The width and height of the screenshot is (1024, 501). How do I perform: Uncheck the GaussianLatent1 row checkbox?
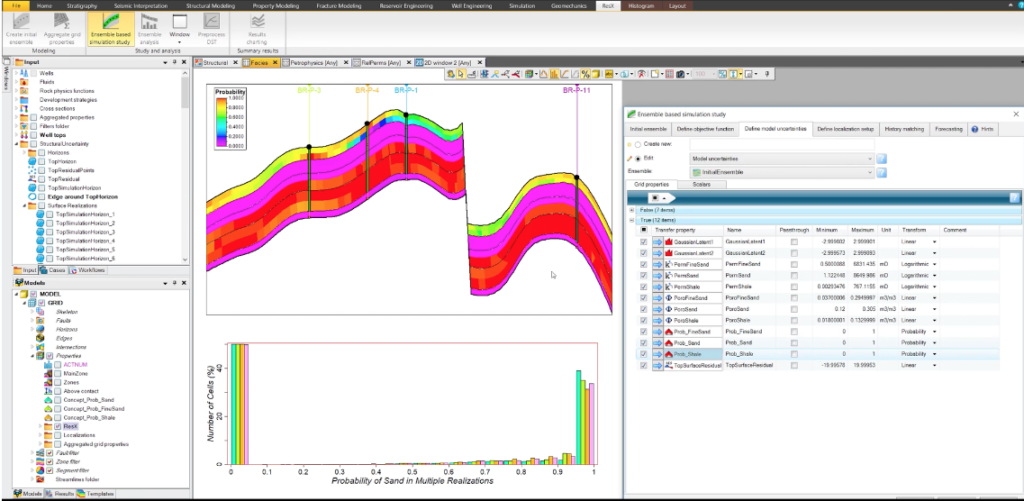[641, 241]
